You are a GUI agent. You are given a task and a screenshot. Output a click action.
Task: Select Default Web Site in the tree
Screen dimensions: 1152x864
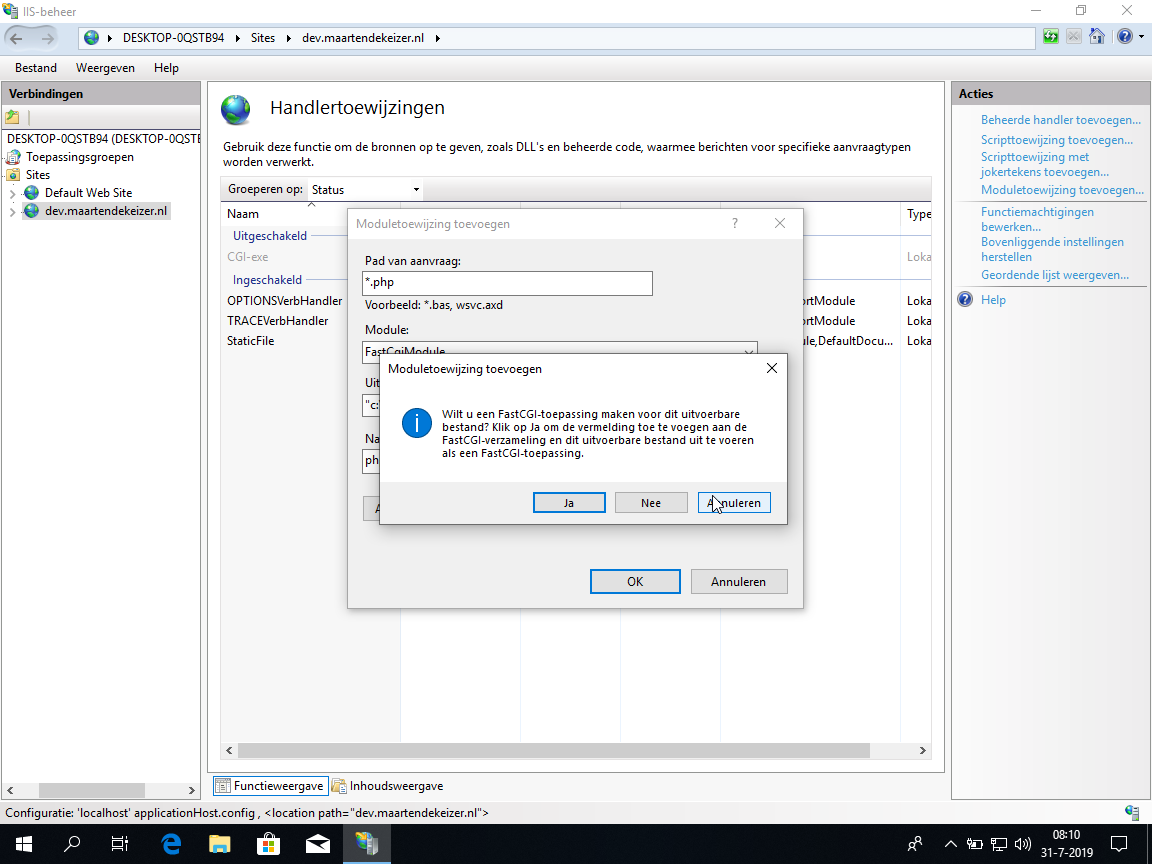point(88,192)
